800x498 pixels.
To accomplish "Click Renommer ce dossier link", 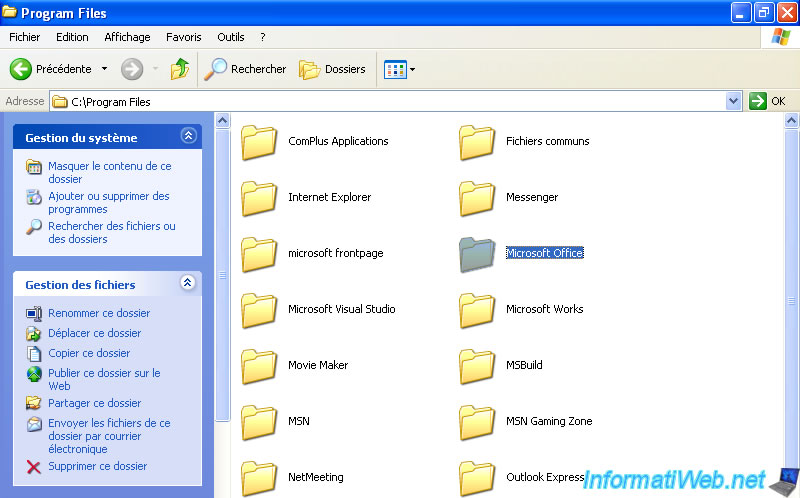I will [99, 313].
